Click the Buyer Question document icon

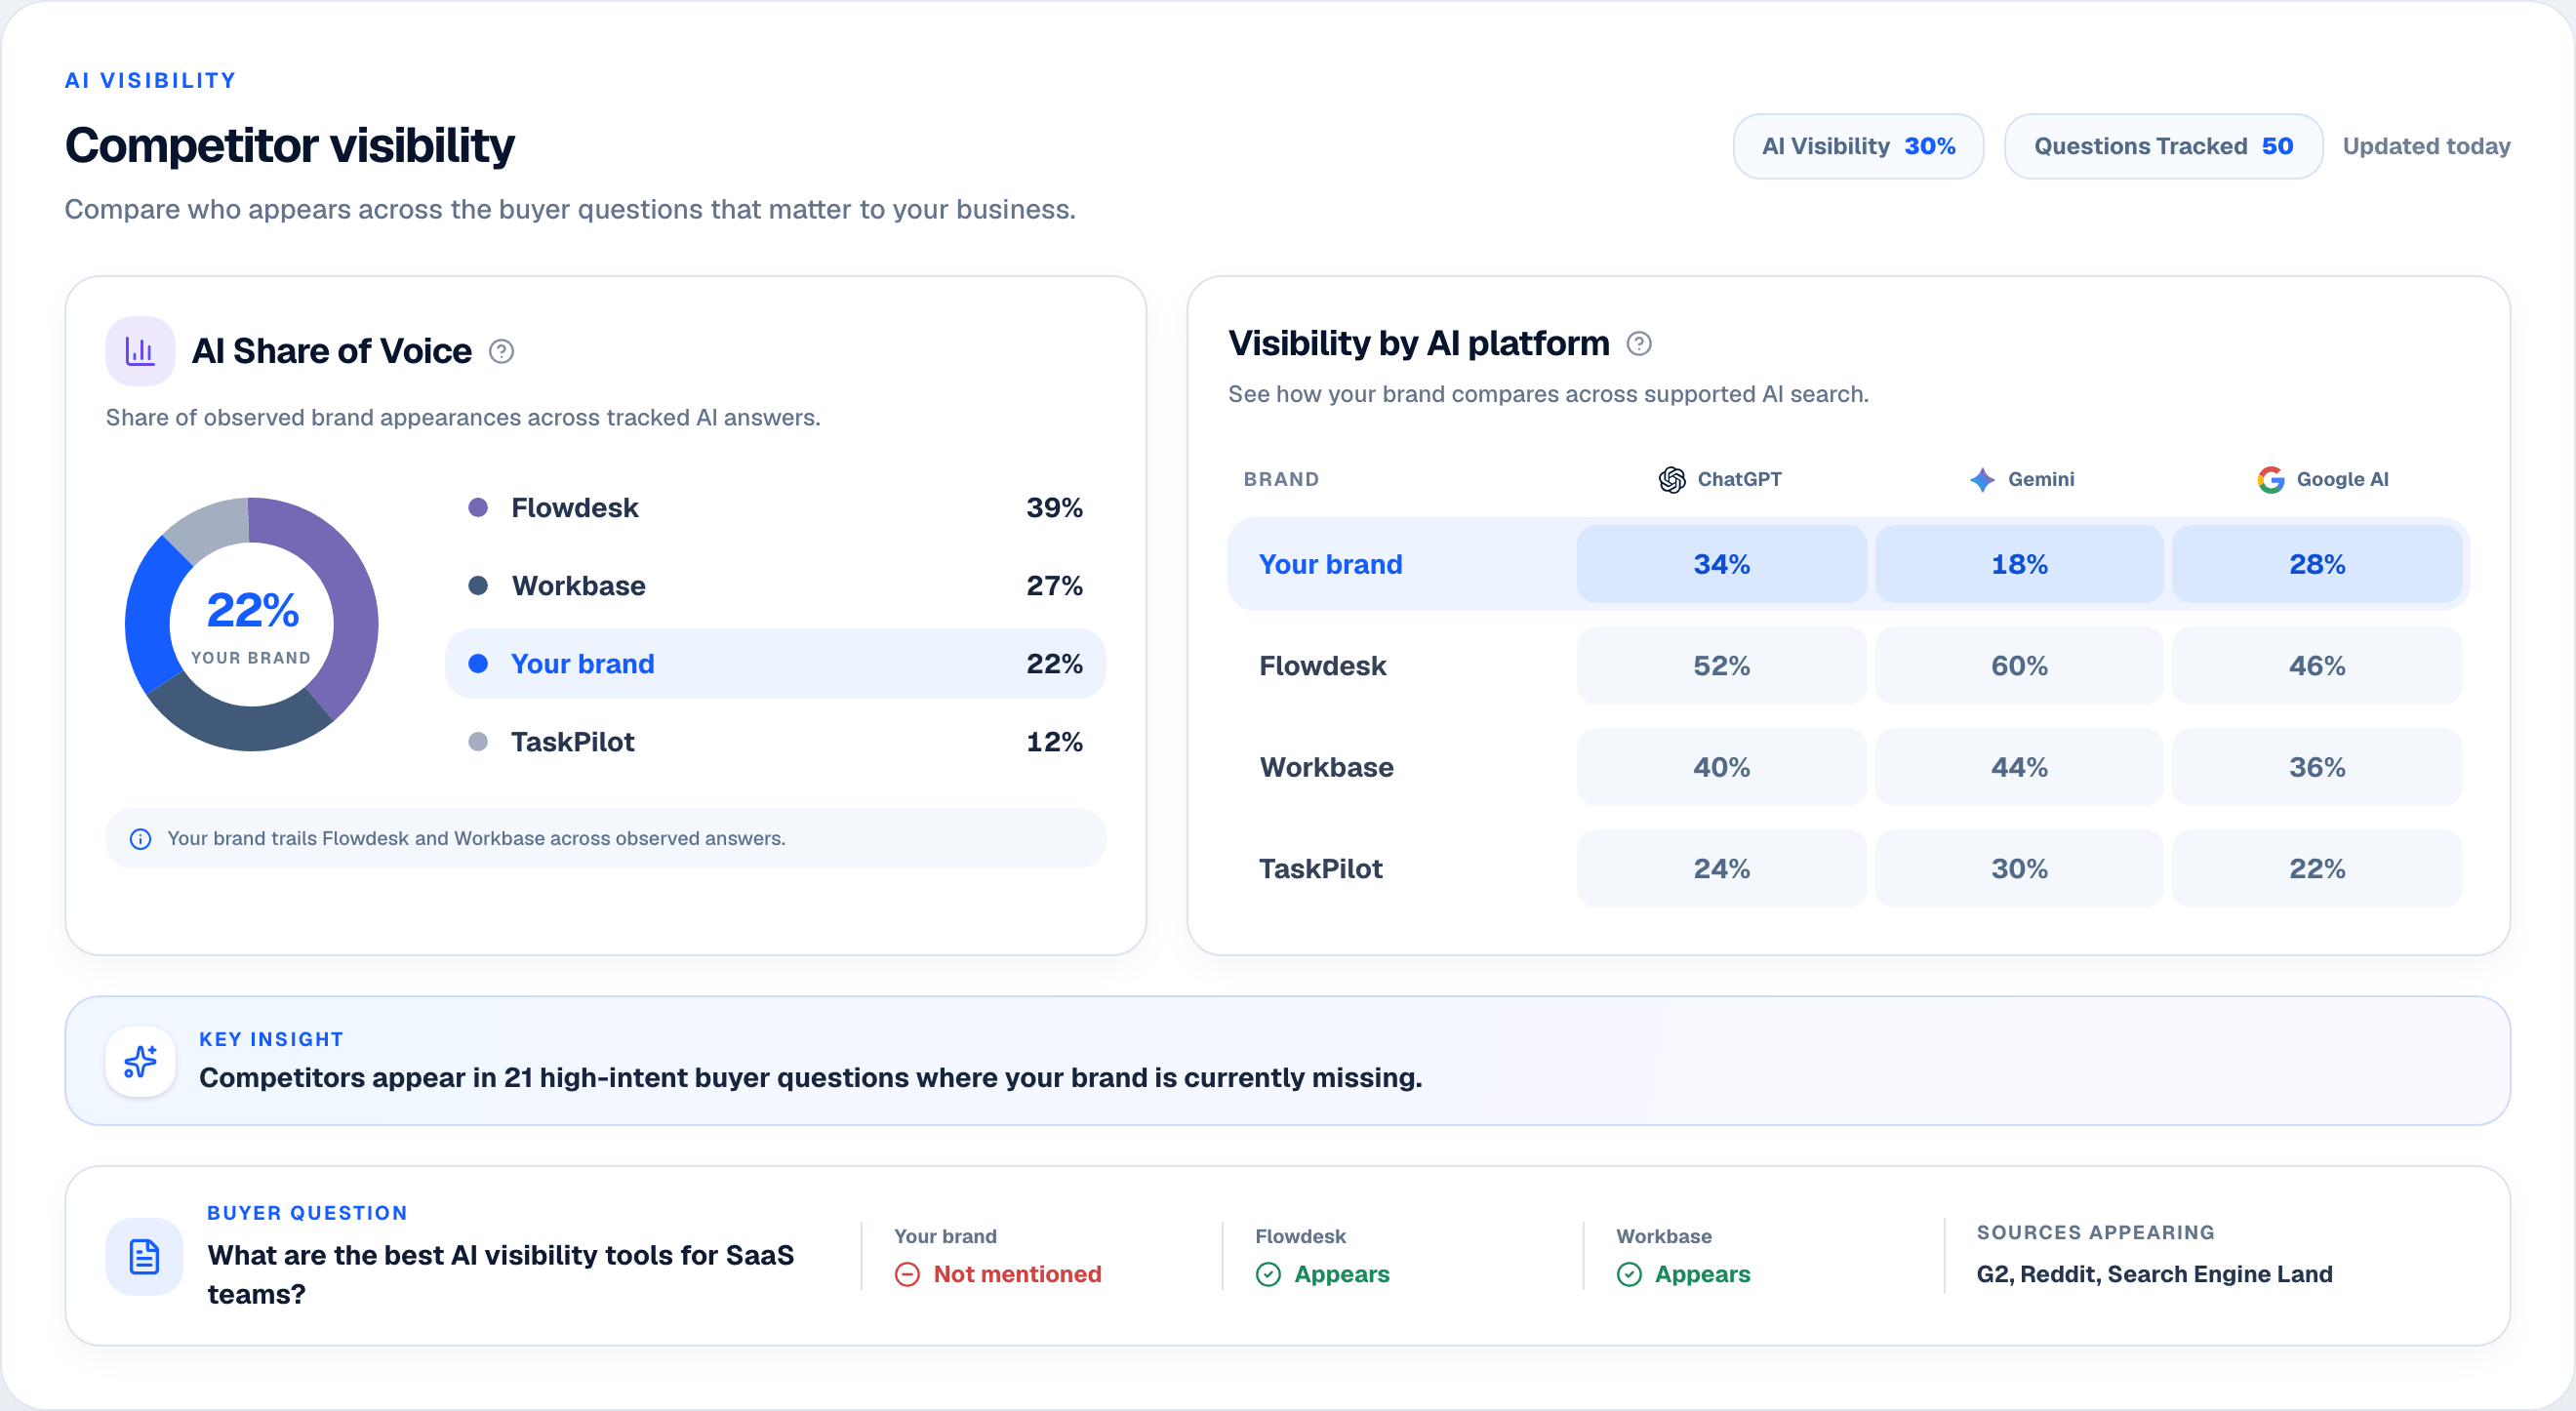point(144,1257)
